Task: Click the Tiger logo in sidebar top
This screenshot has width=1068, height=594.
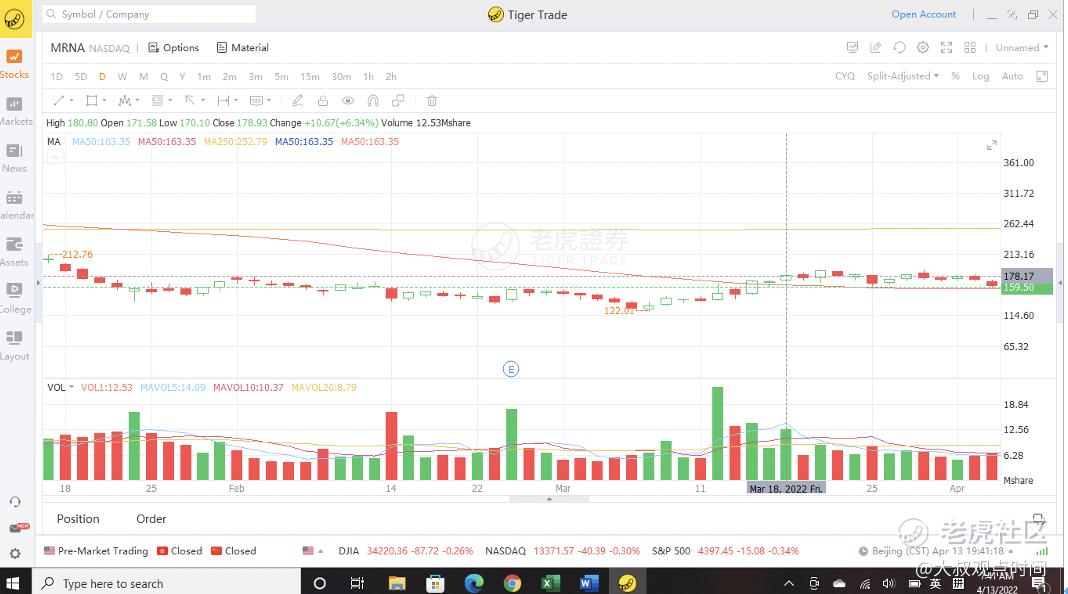Action: [x=14, y=18]
